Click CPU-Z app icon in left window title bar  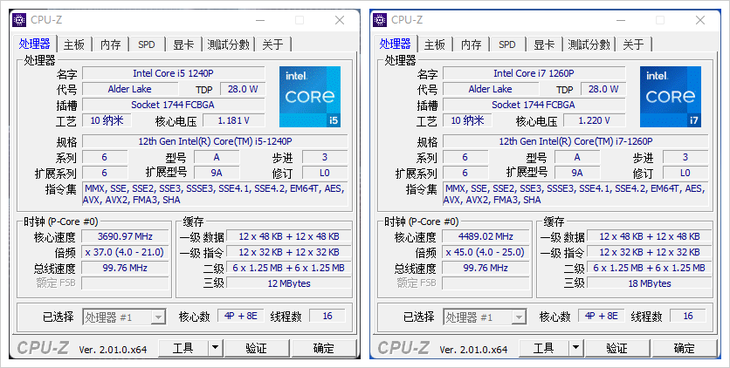point(19,20)
